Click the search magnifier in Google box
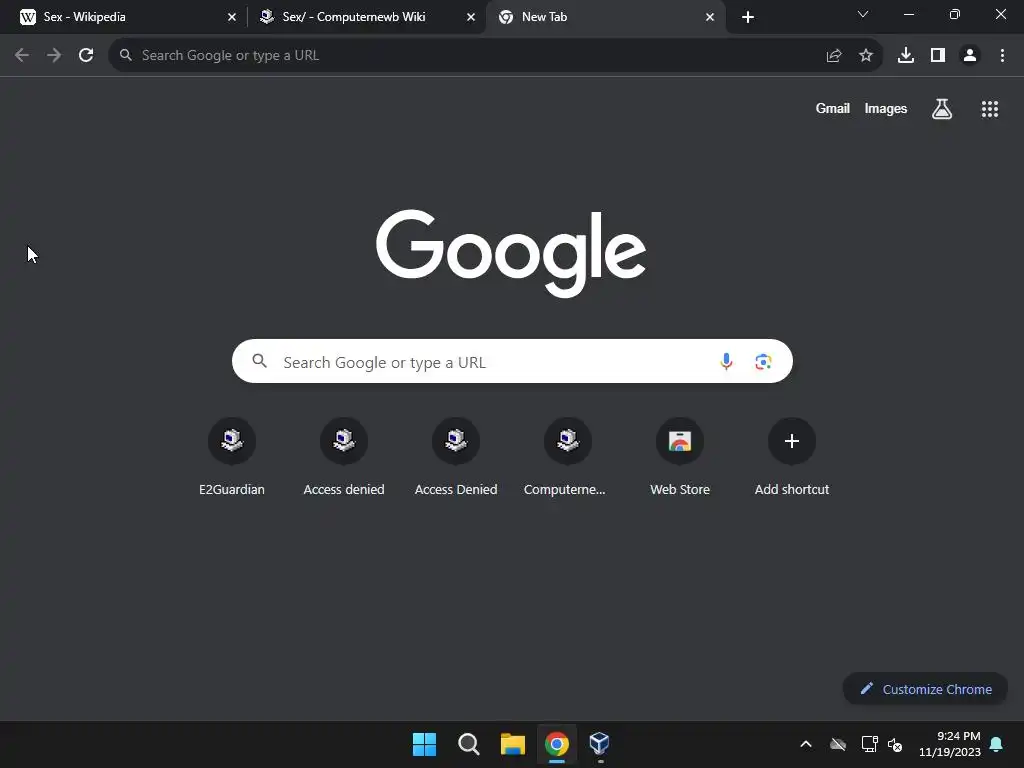Viewport: 1024px width, 768px height. 259,360
